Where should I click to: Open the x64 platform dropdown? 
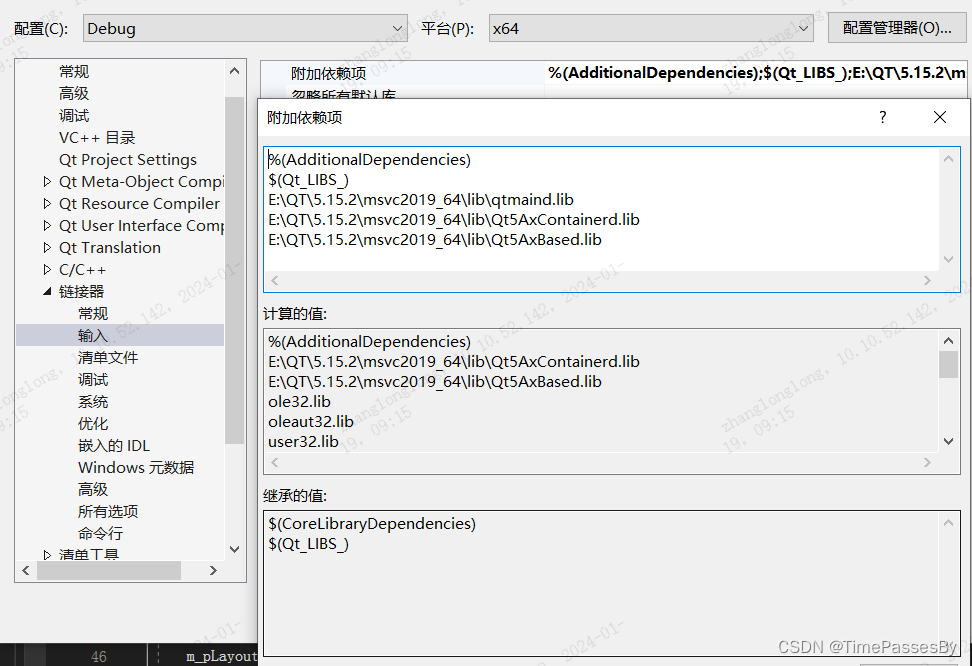(x=805, y=28)
